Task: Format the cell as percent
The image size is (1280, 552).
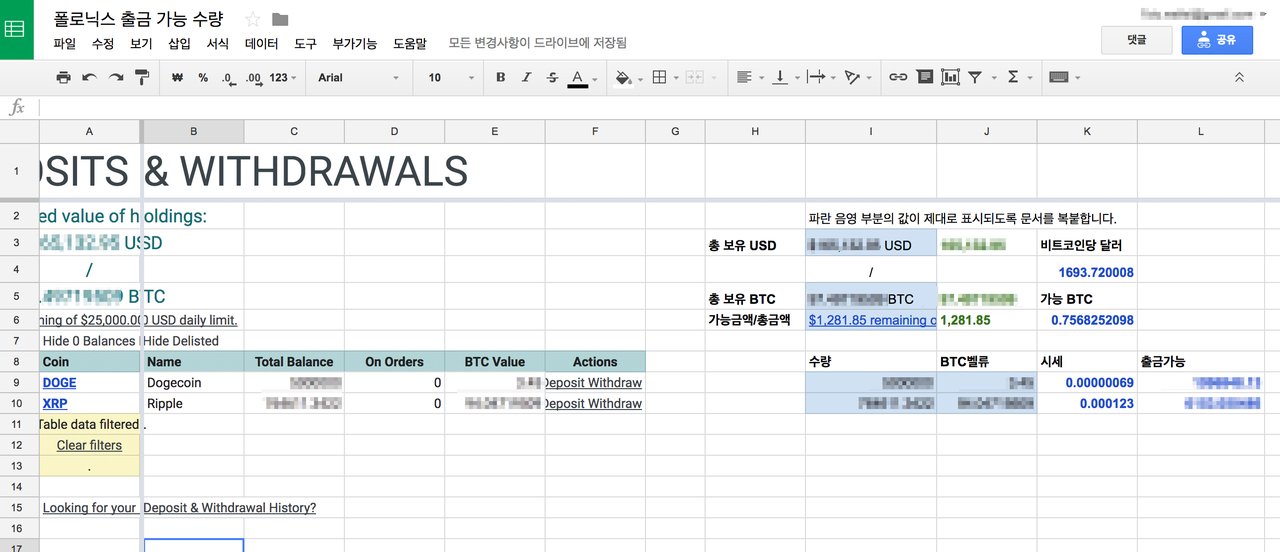Action: point(203,77)
